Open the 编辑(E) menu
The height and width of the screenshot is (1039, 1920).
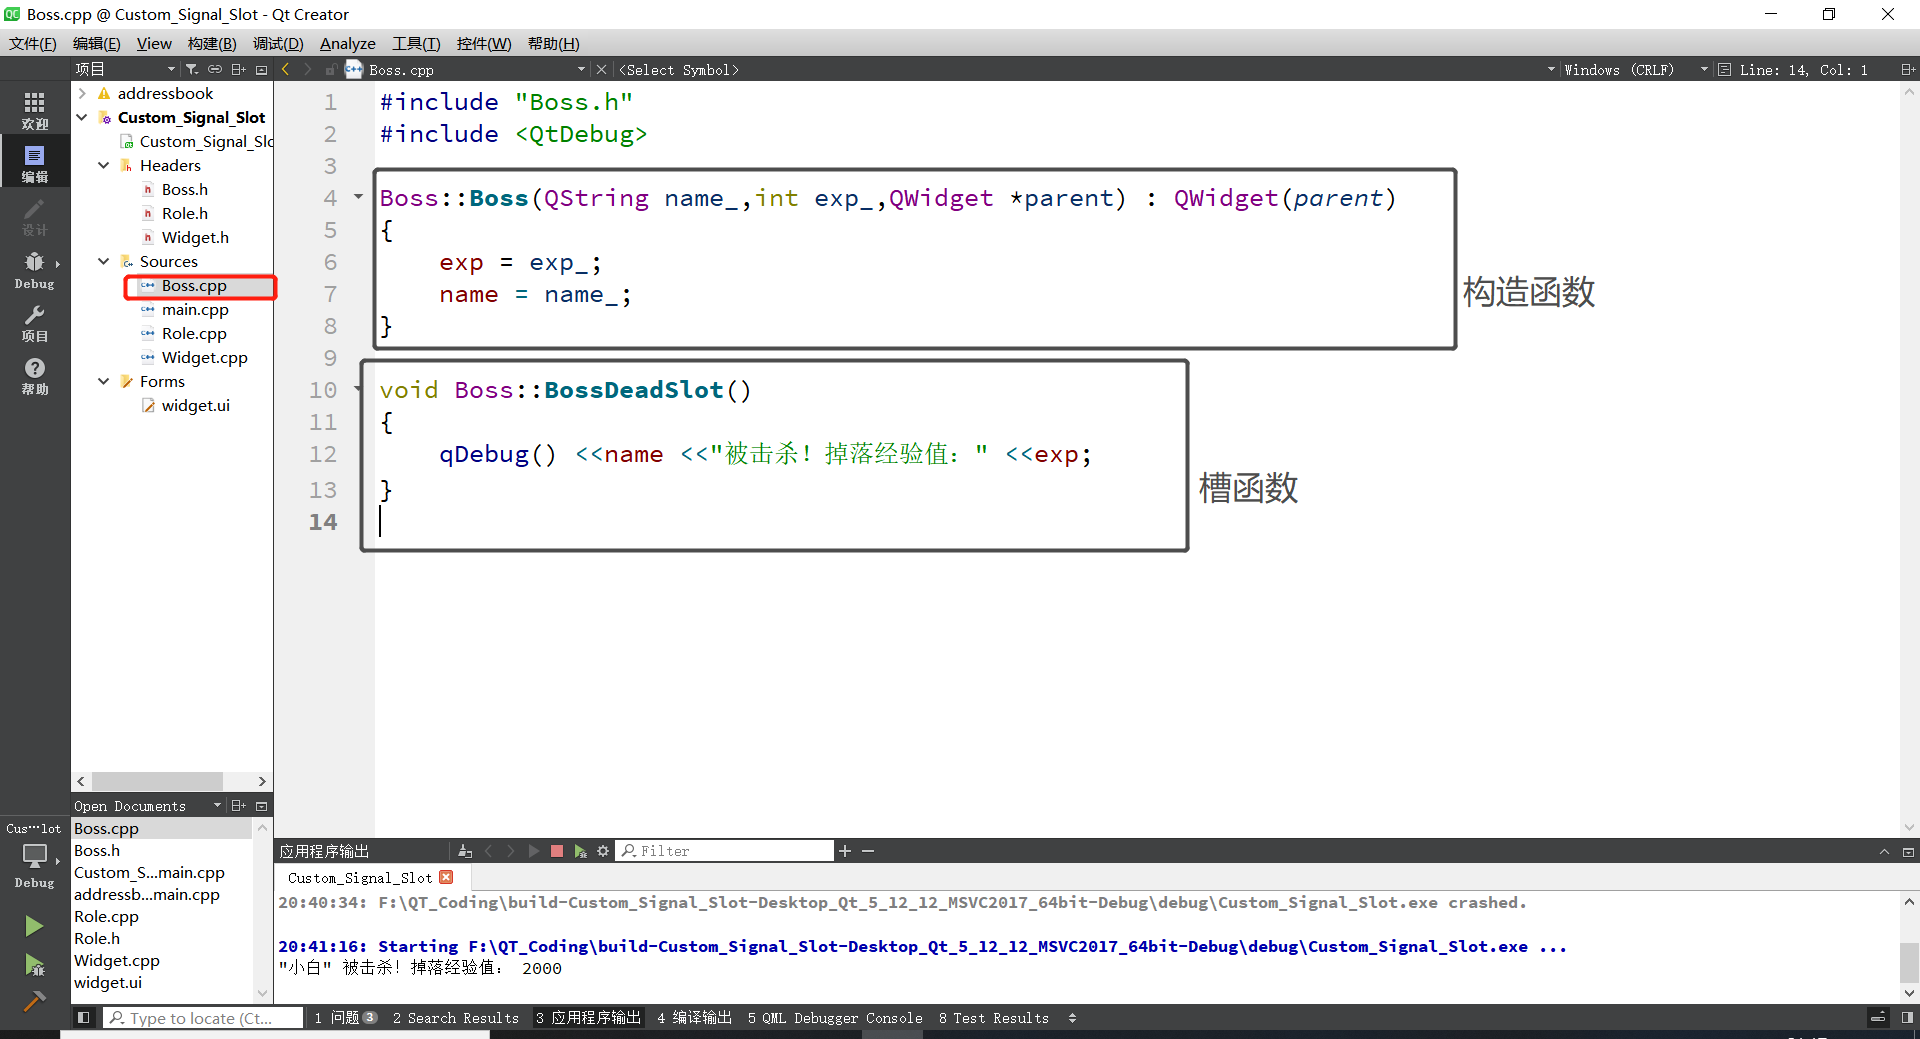tap(97, 43)
